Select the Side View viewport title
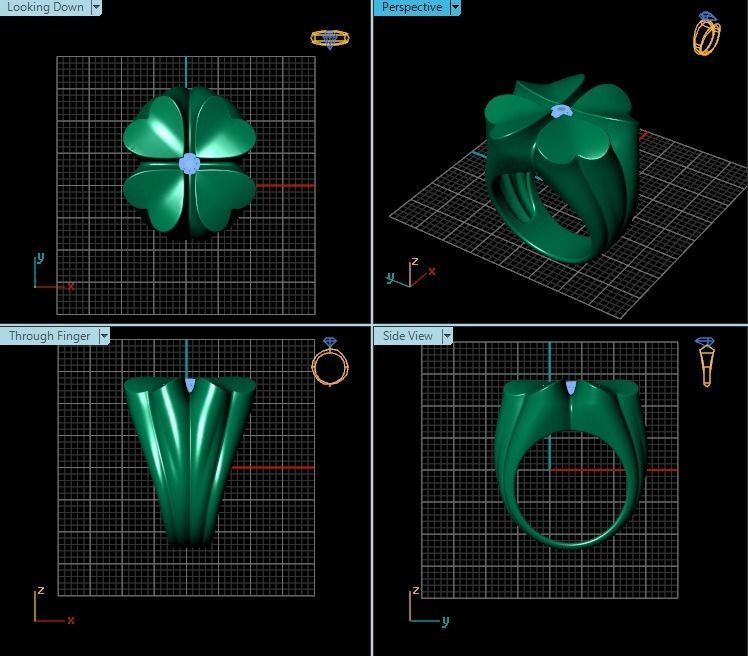748x656 pixels. [x=408, y=336]
